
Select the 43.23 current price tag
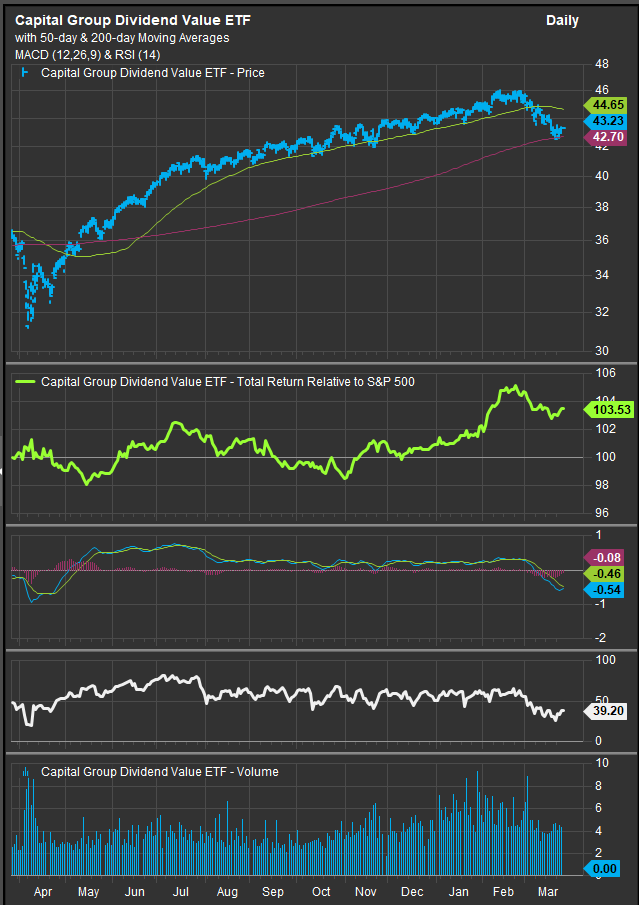(608, 120)
